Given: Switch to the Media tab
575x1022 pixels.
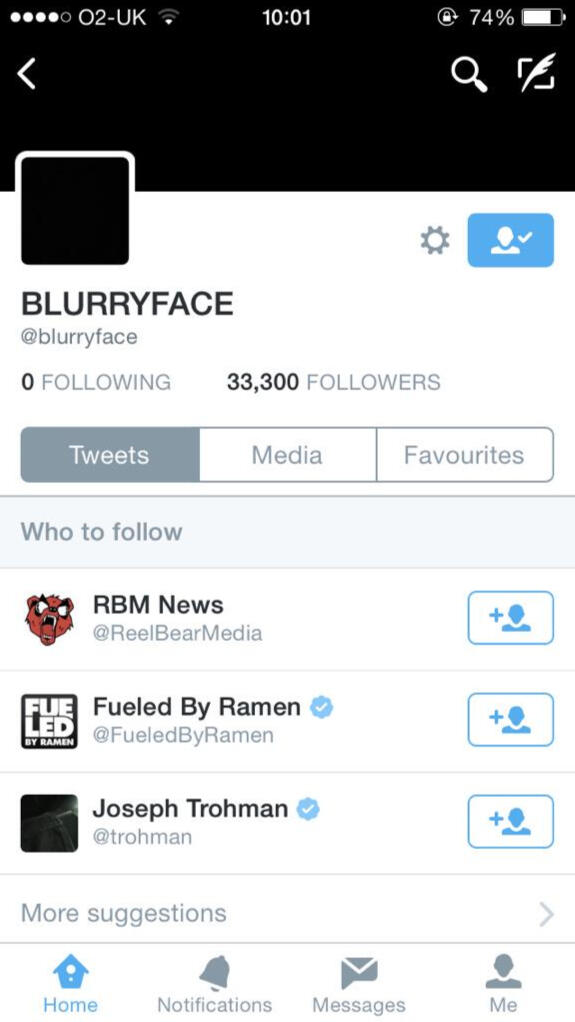Looking at the screenshot, I should [288, 454].
